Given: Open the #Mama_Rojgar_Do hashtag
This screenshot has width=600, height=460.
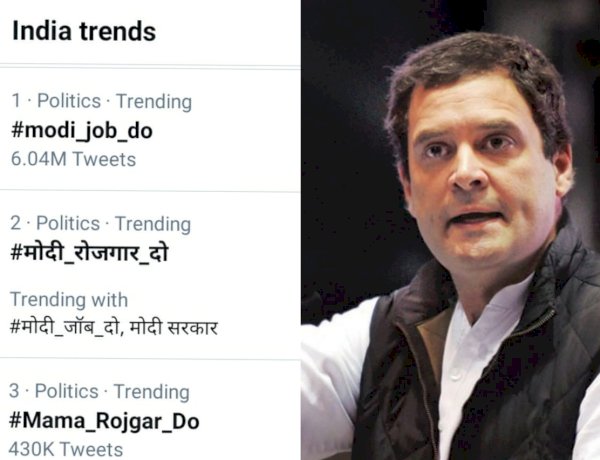Looking at the screenshot, I should pos(104,422).
